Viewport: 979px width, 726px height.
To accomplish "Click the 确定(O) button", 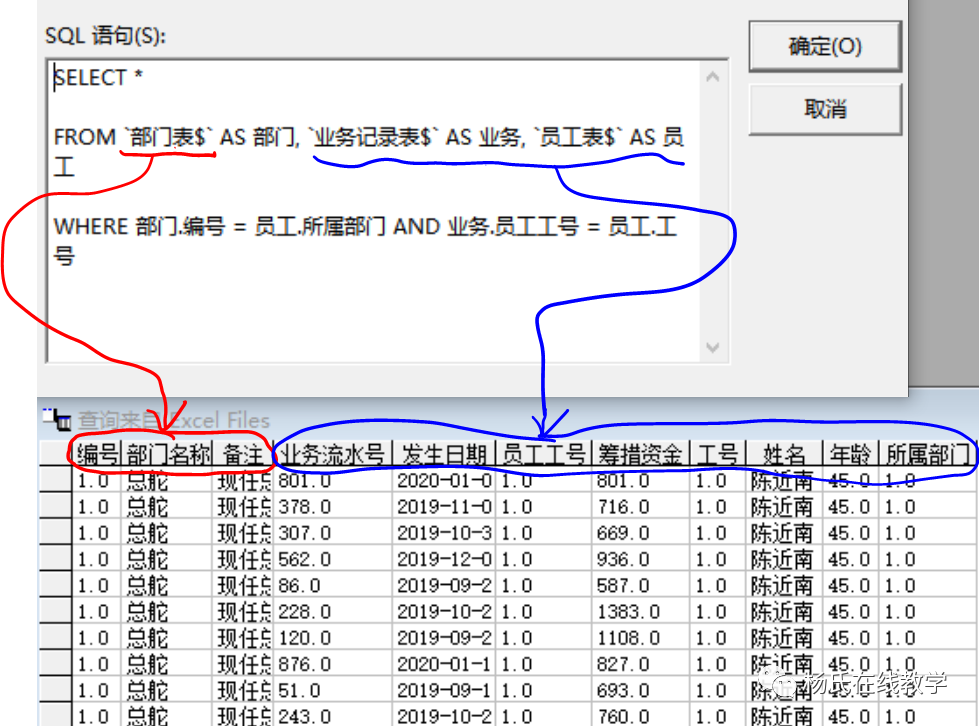I will [x=825, y=46].
